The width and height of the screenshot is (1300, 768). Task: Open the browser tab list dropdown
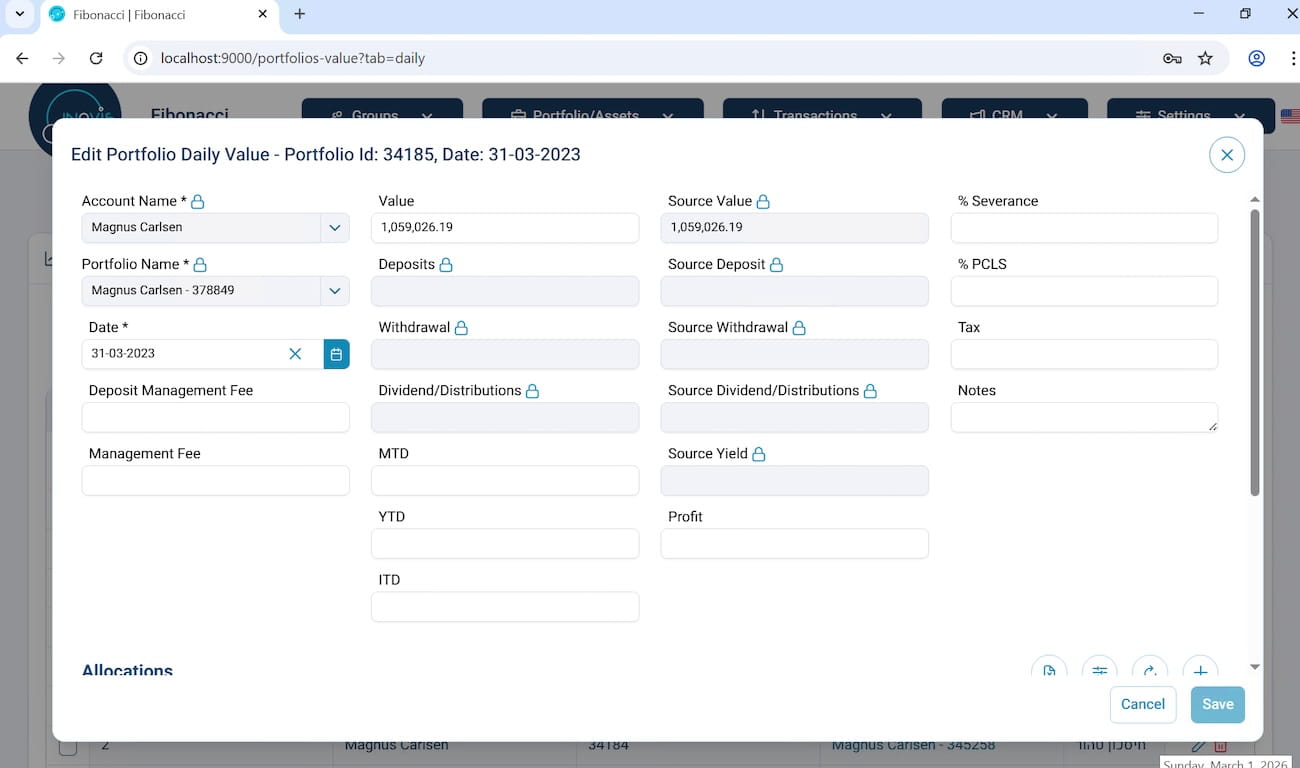[19, 14]
